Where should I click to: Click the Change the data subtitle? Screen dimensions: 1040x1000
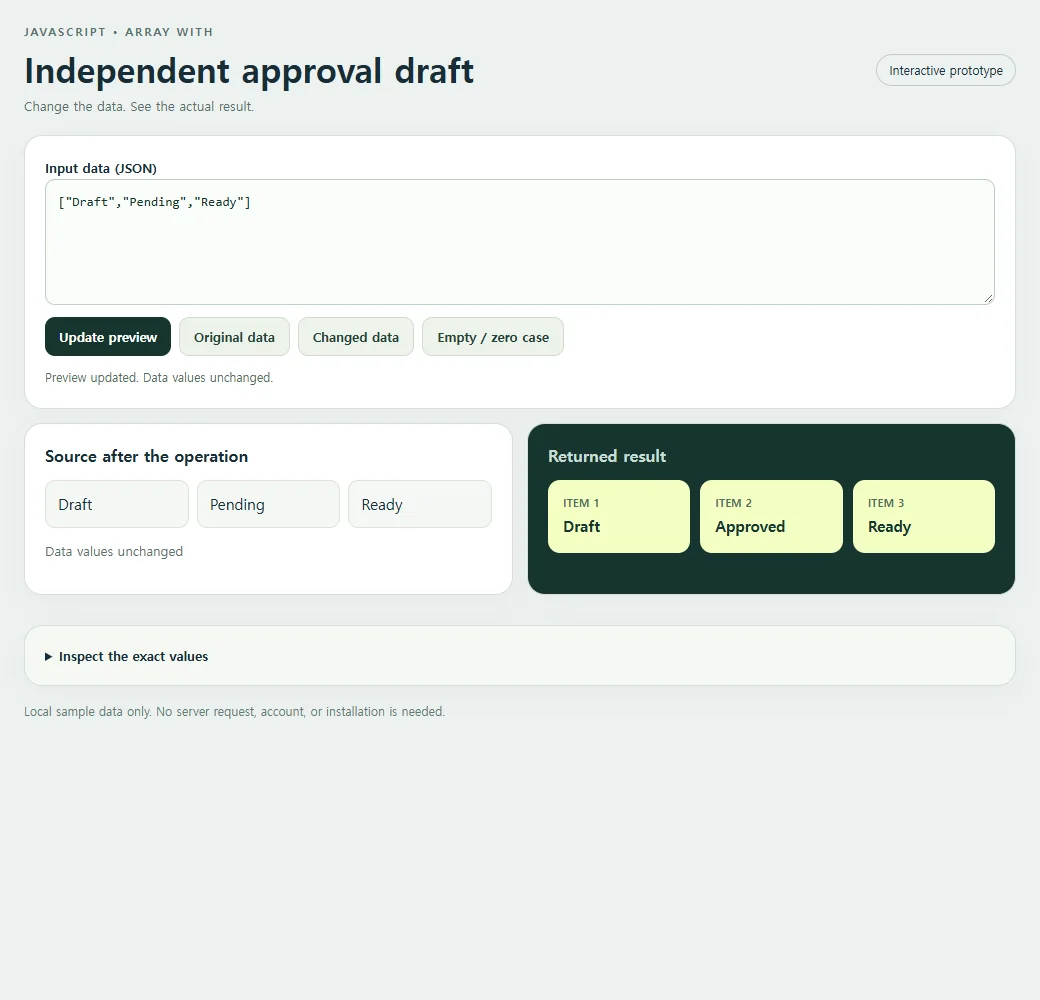(x=139, y=107)
